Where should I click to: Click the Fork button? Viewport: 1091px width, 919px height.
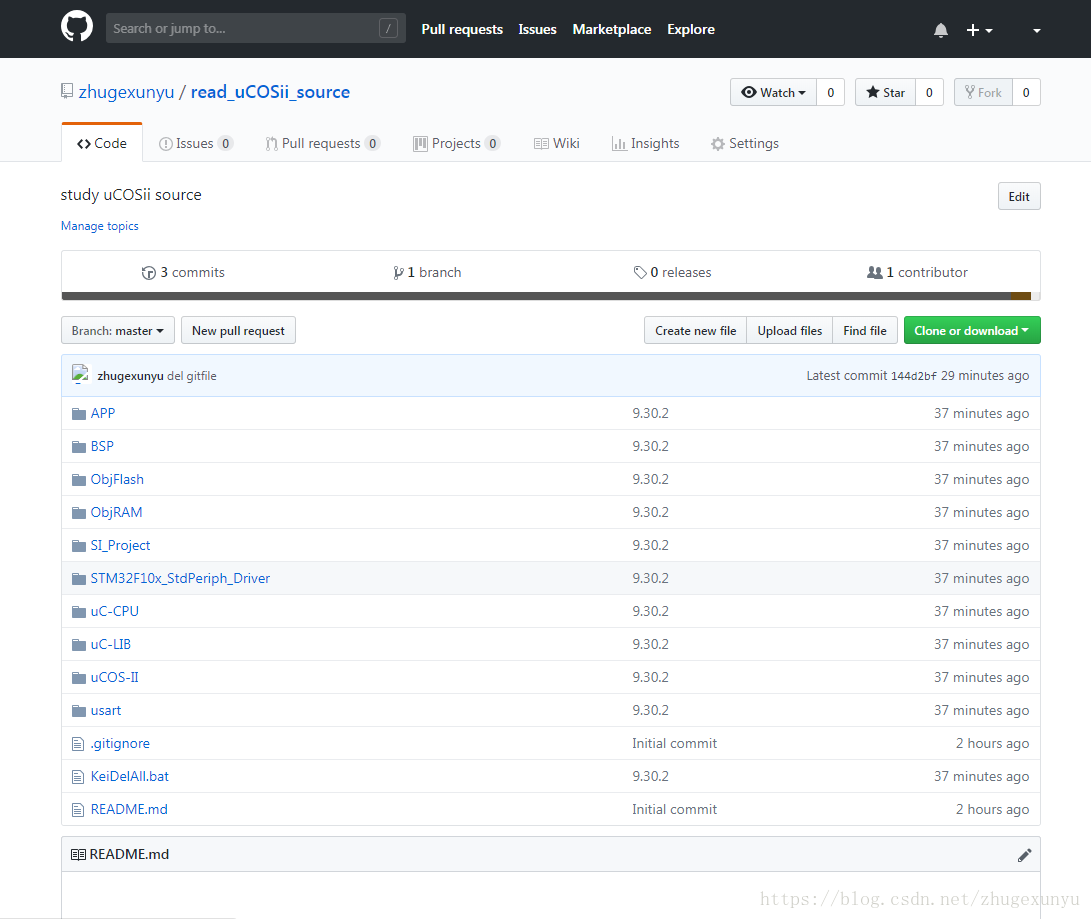982,93
